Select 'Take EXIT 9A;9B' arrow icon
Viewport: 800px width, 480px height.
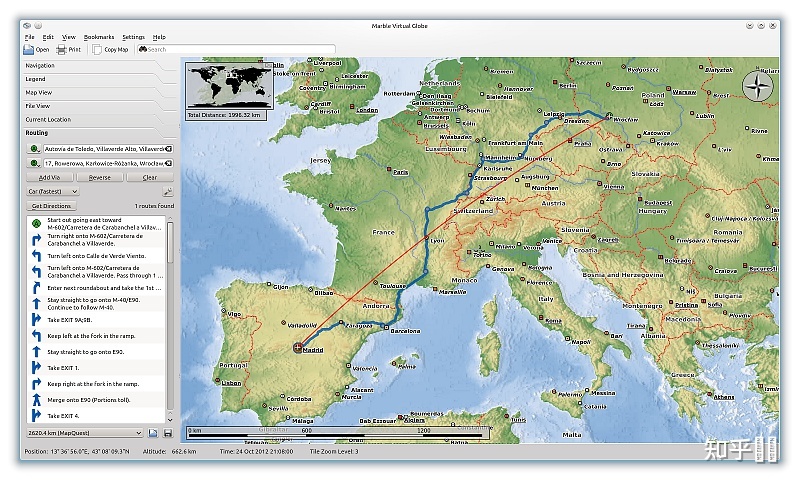[36, 320]
